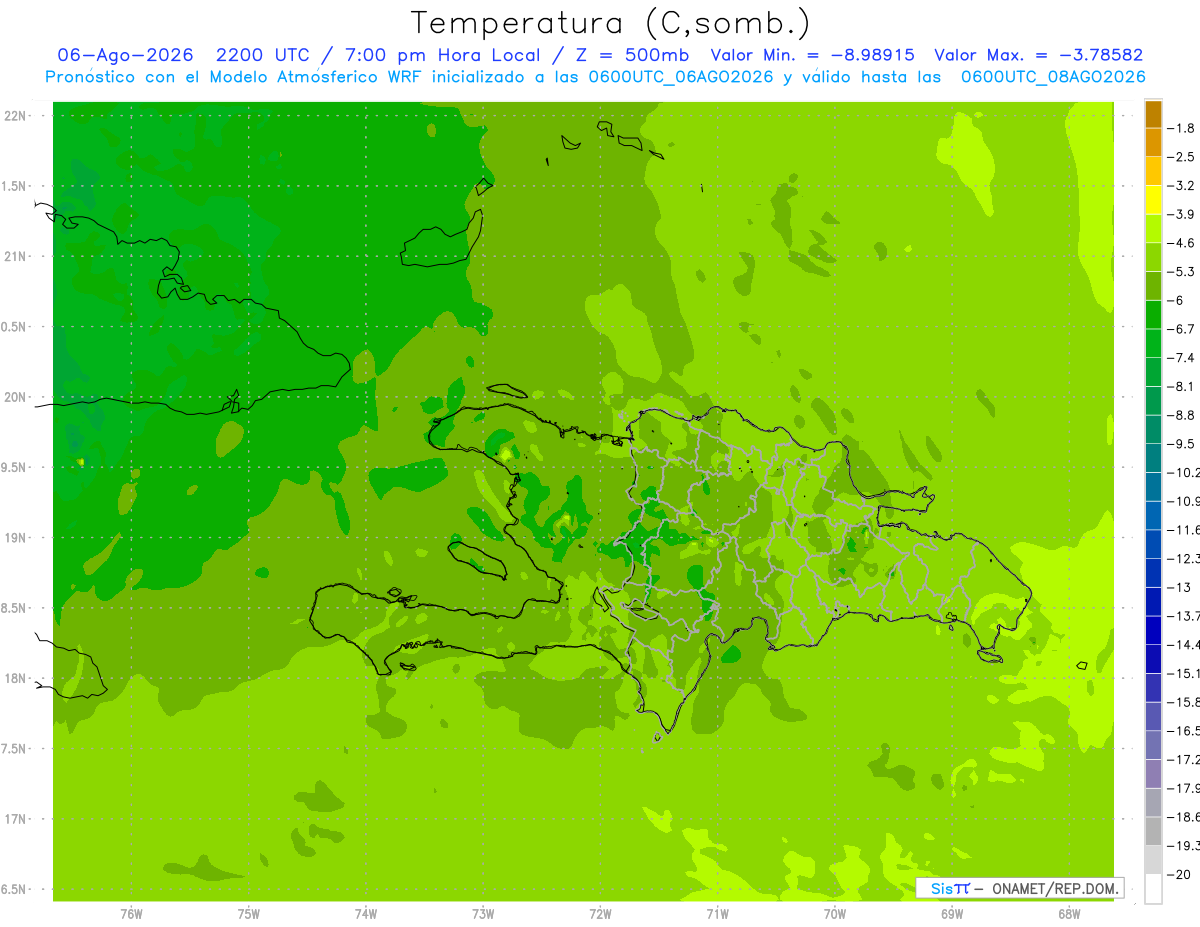
Task: Click the title 'Temperatura (C,somb.)'
Action: [610, 23]
